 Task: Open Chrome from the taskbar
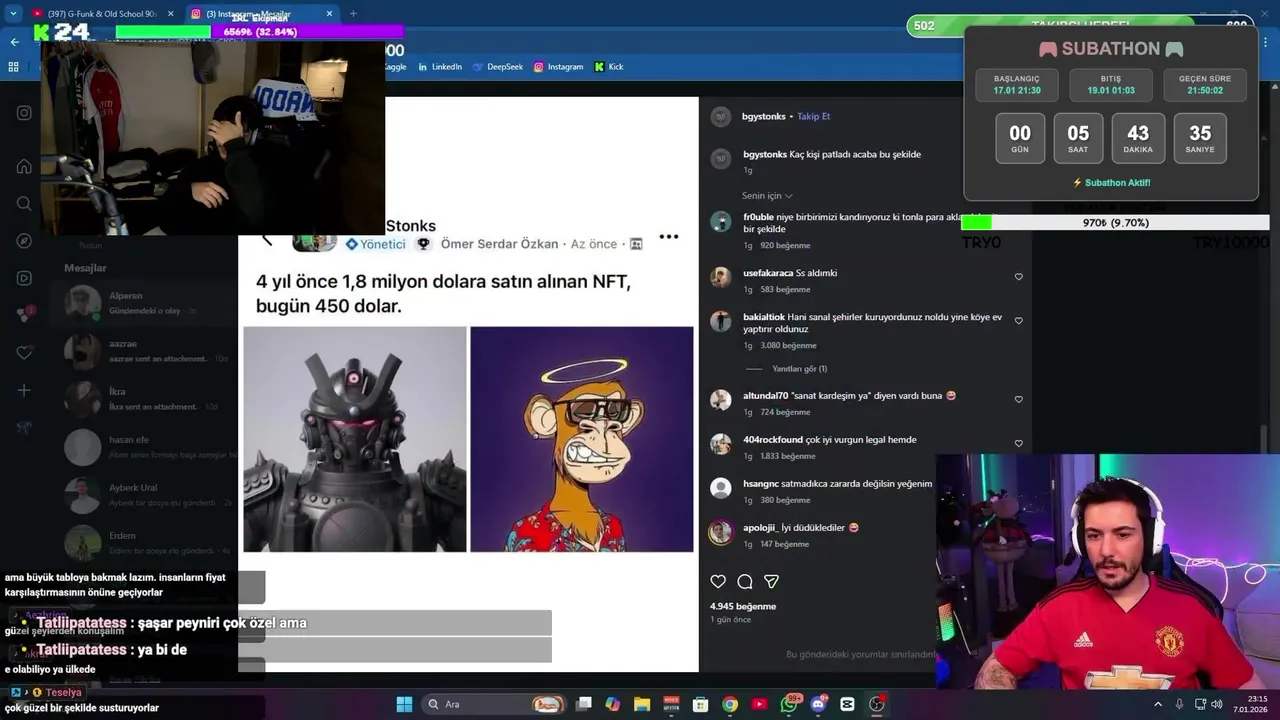click(730, 704)
